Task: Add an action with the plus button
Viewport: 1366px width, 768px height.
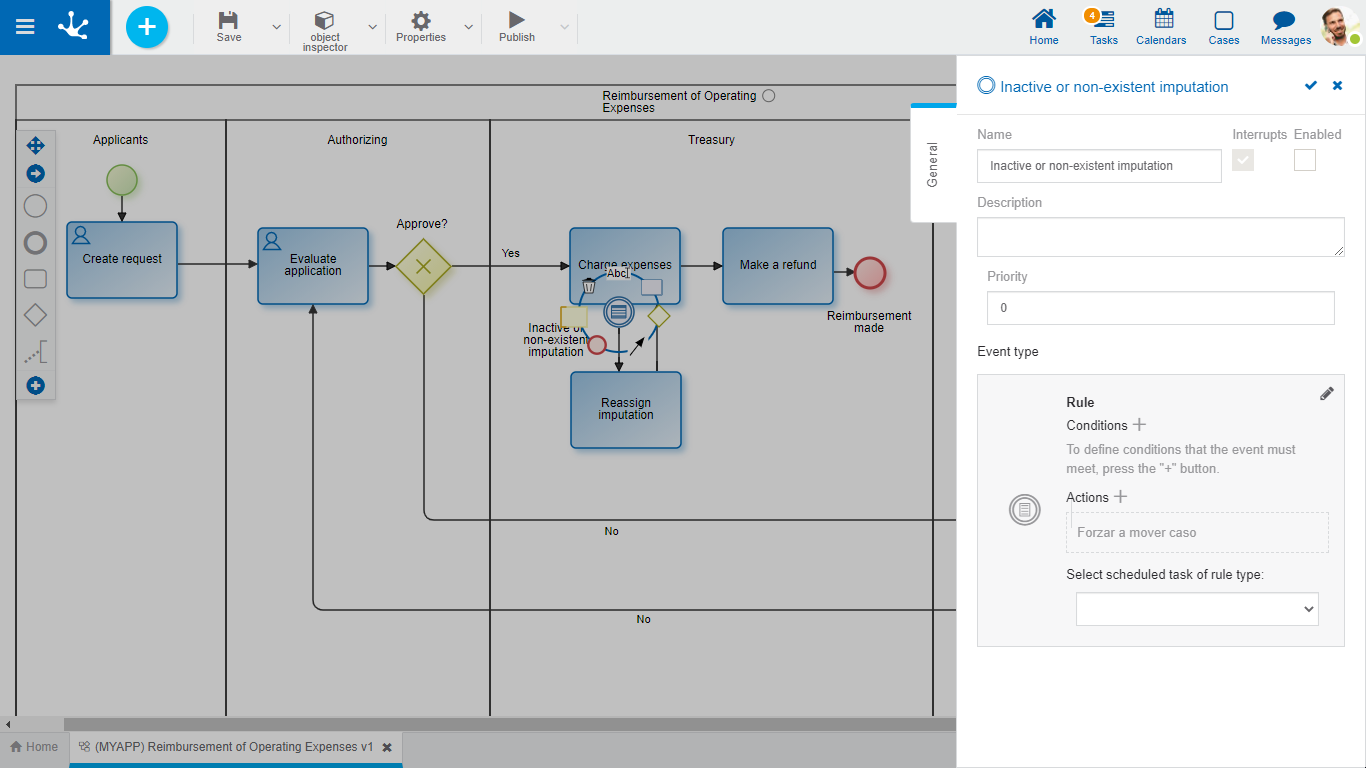Action: [1120, 497]
